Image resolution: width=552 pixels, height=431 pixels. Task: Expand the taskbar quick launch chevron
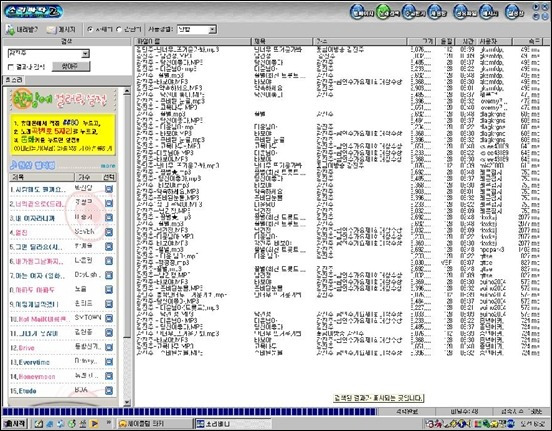click(x=109, y=423)
